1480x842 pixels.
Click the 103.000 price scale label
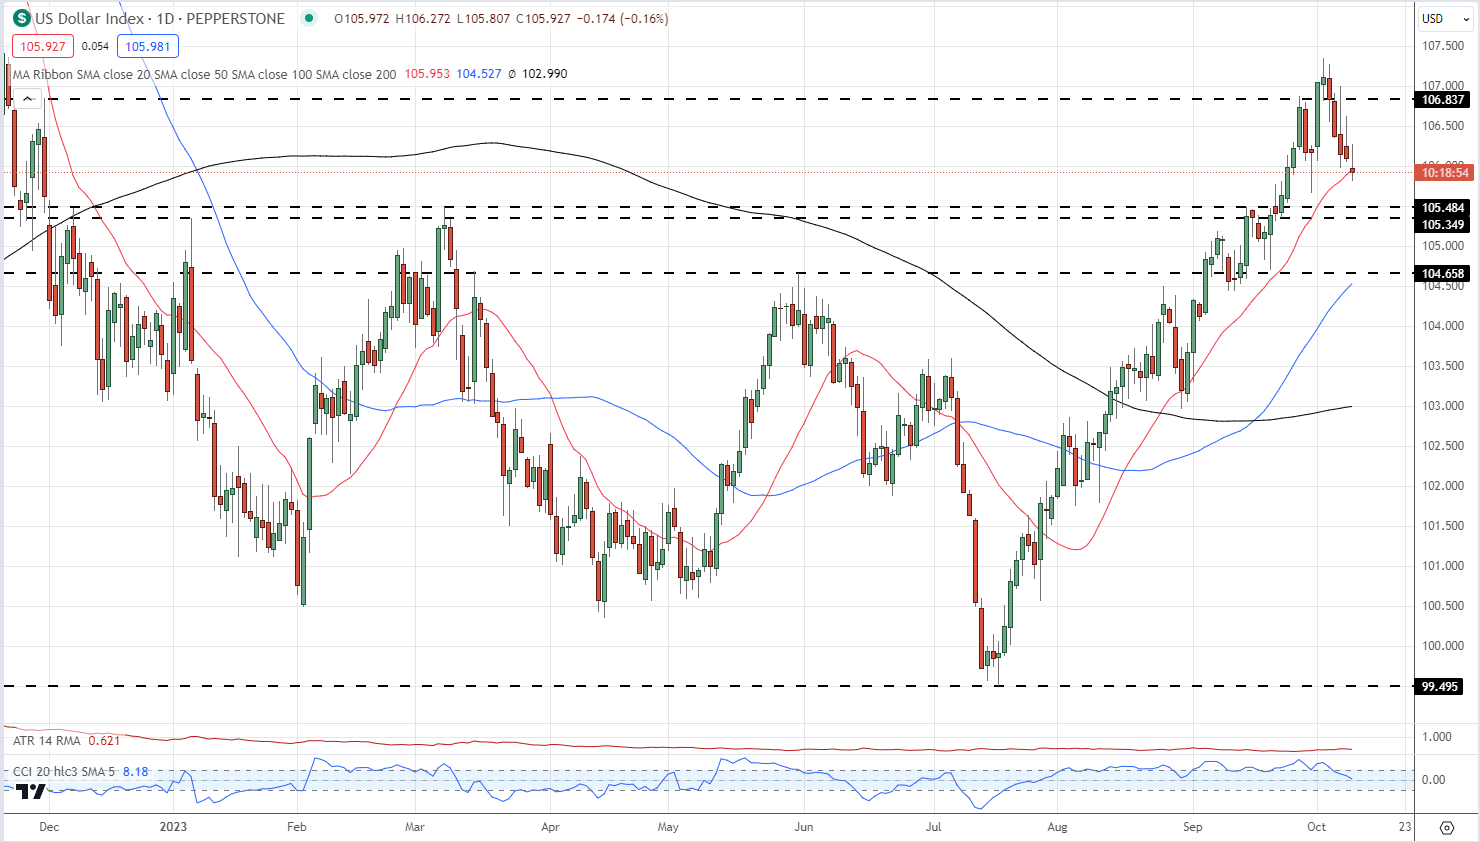point(1443,406)
